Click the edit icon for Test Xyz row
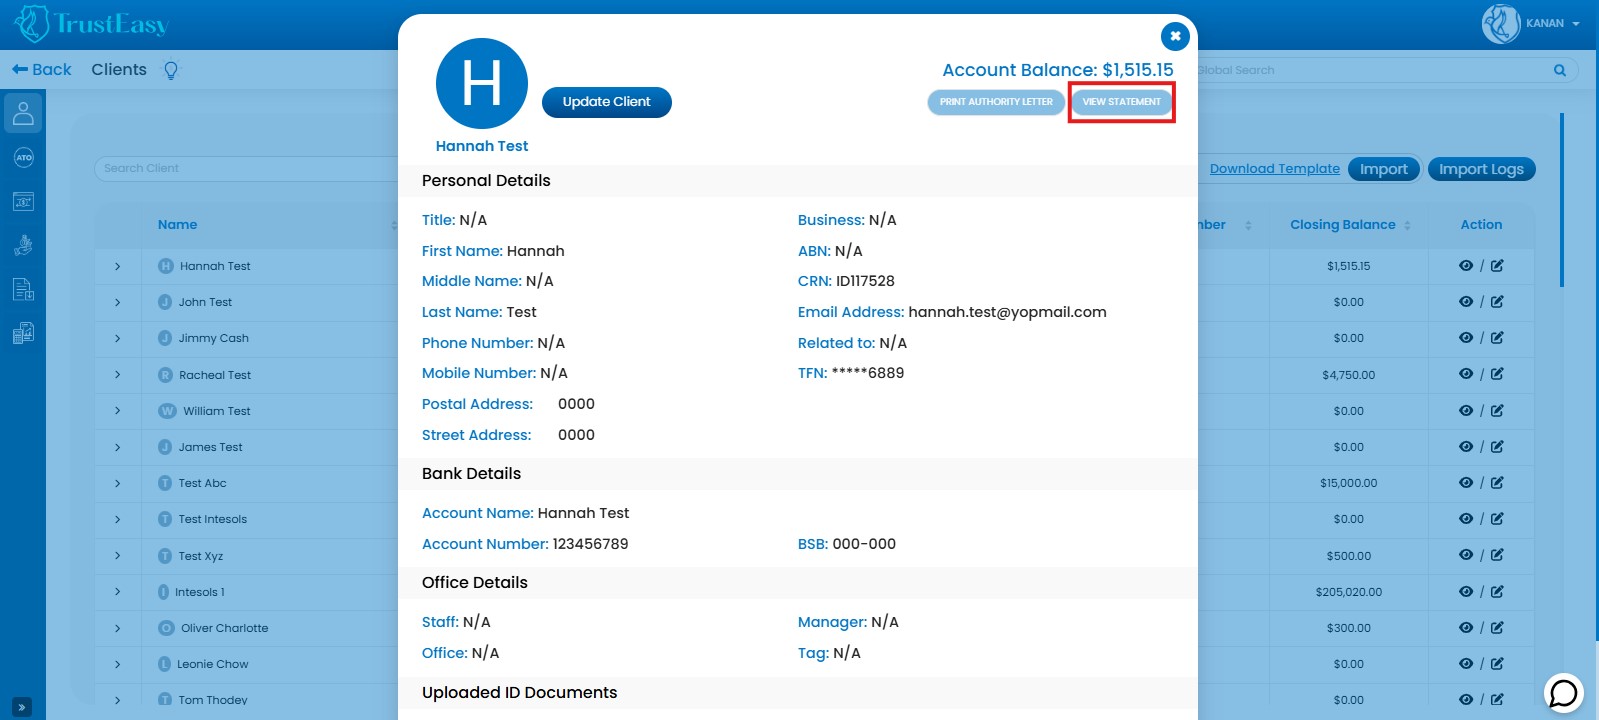Screen dimensions: 1599x720 (x=1497, y=555)
